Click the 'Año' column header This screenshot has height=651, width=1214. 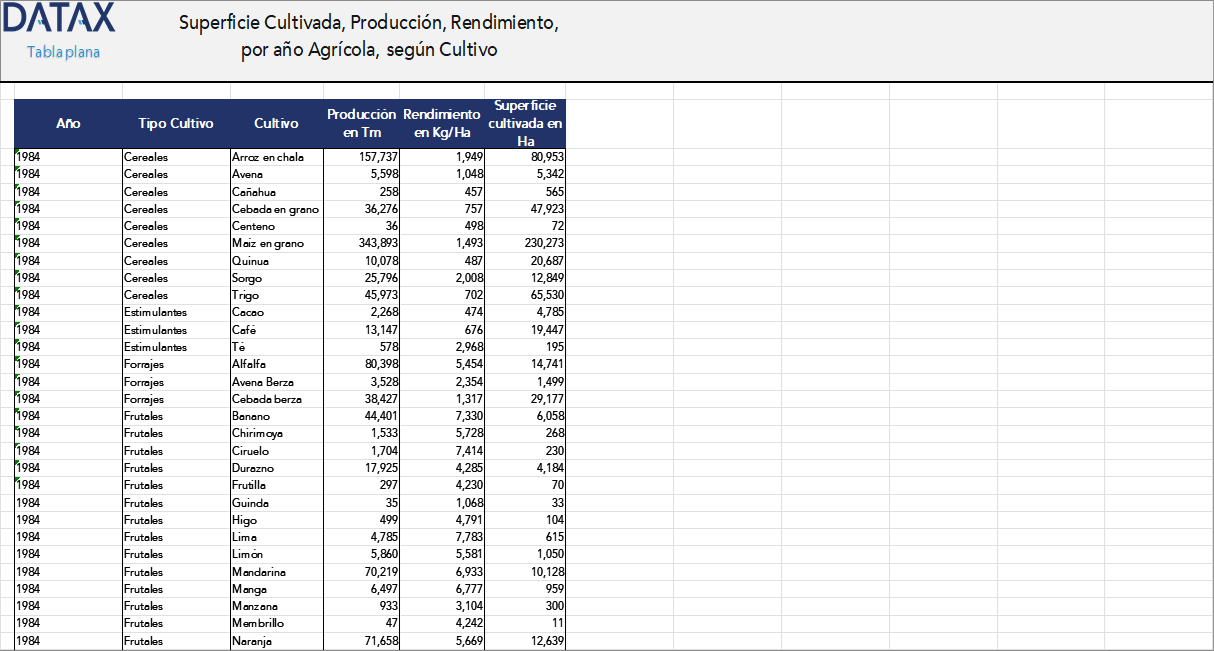(x=68, y=124)
